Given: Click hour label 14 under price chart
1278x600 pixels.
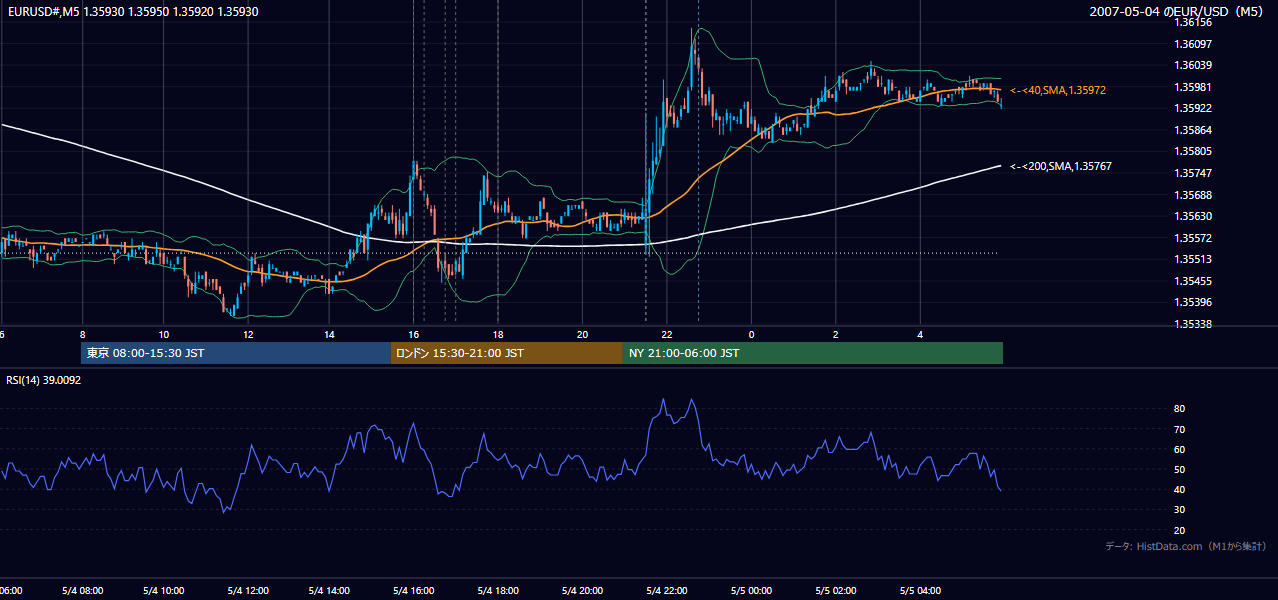Looking at the screenshot, I should click(330, 334).
